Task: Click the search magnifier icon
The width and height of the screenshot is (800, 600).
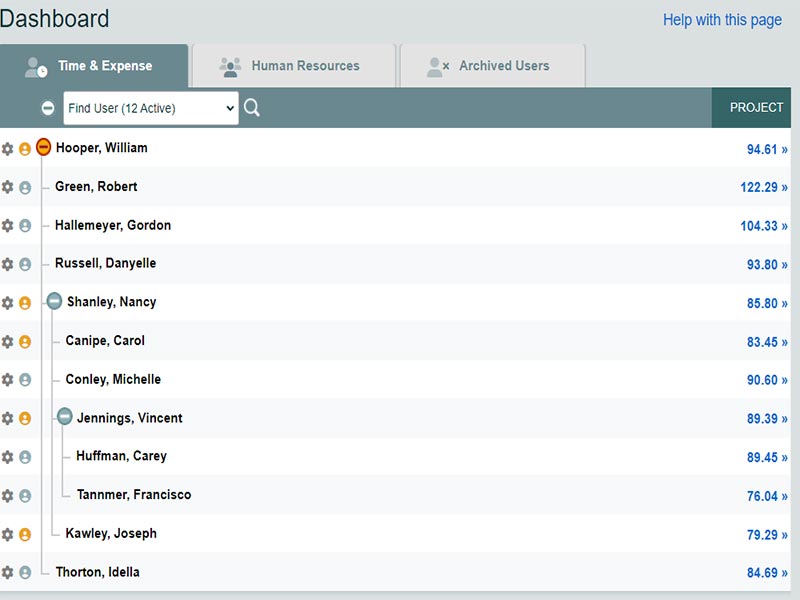Action: tap(252, 108)
